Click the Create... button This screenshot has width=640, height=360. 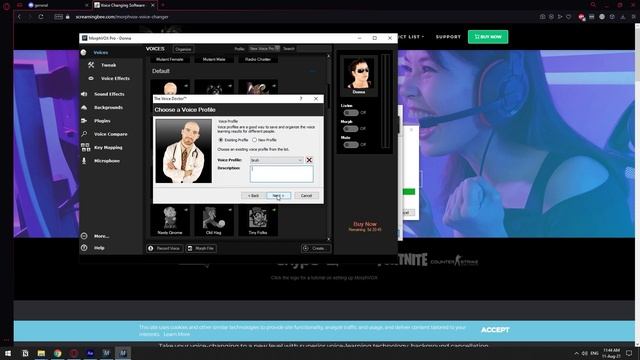click(x=316, y=248)
